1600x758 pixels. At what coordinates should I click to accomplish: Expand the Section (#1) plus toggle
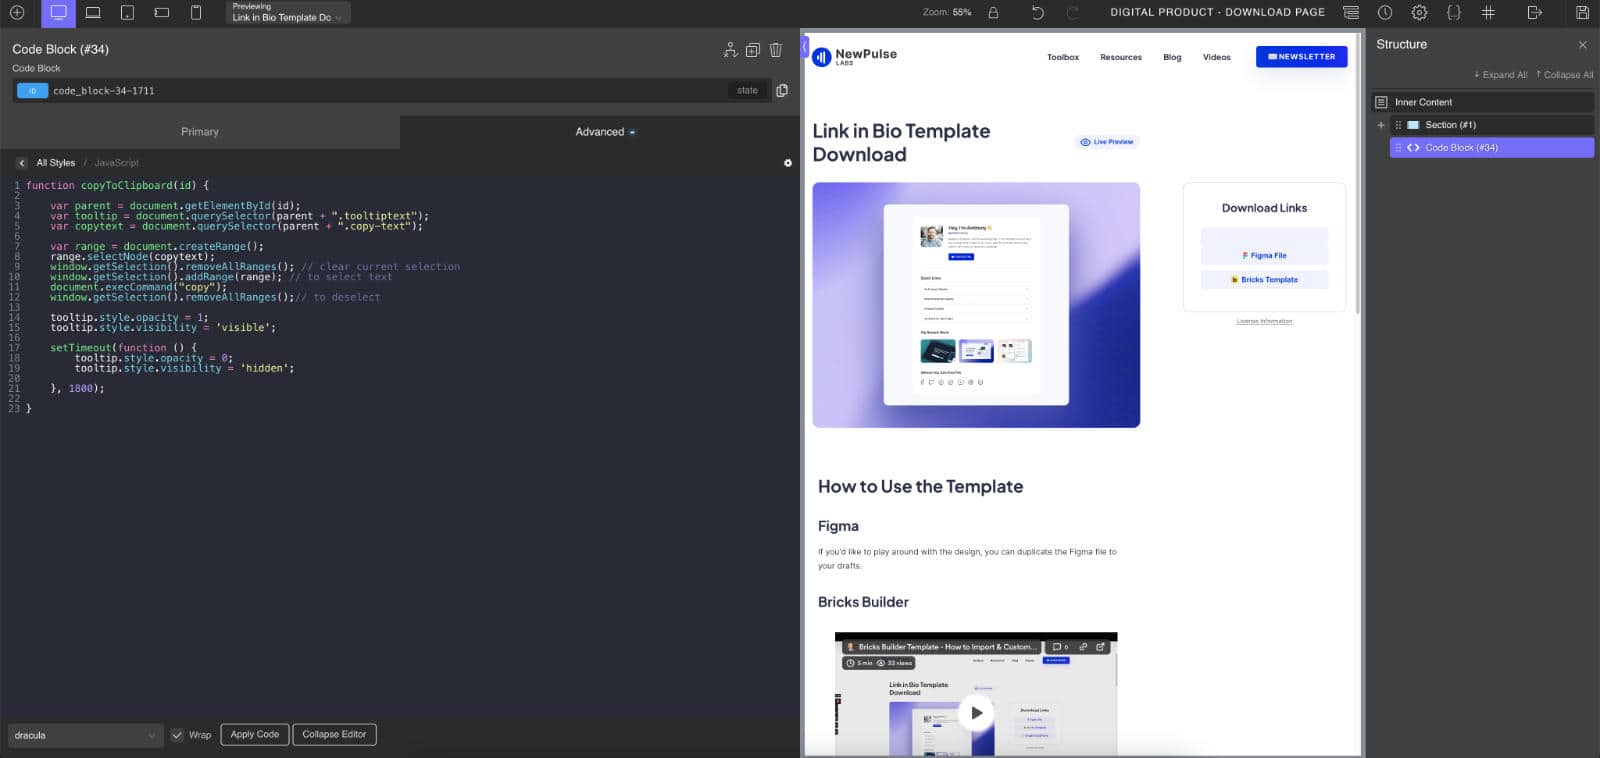(x=1381, y=125)
